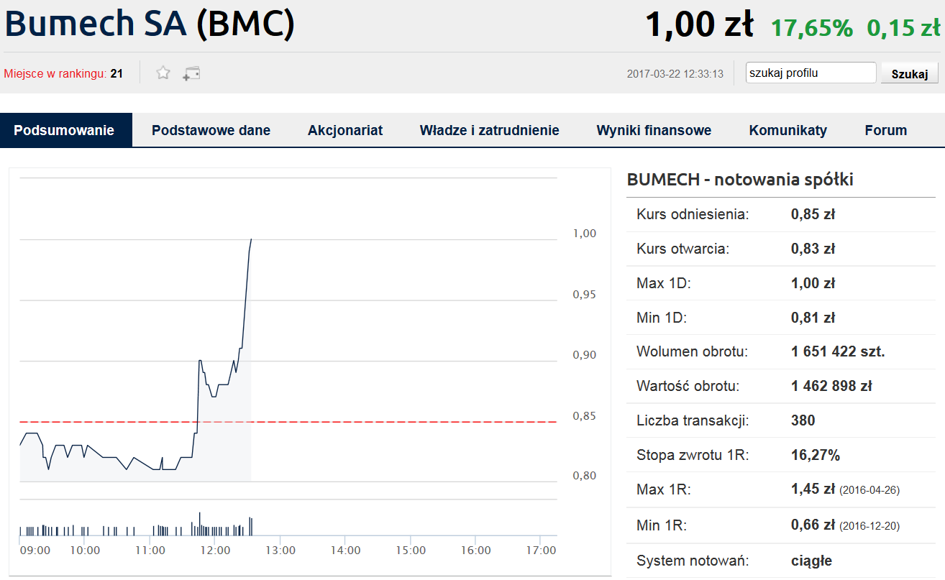This screenshot has height=580, width=945.
Task: Click the Bumech SA (BMC) heading
Action: click(150, 24)
